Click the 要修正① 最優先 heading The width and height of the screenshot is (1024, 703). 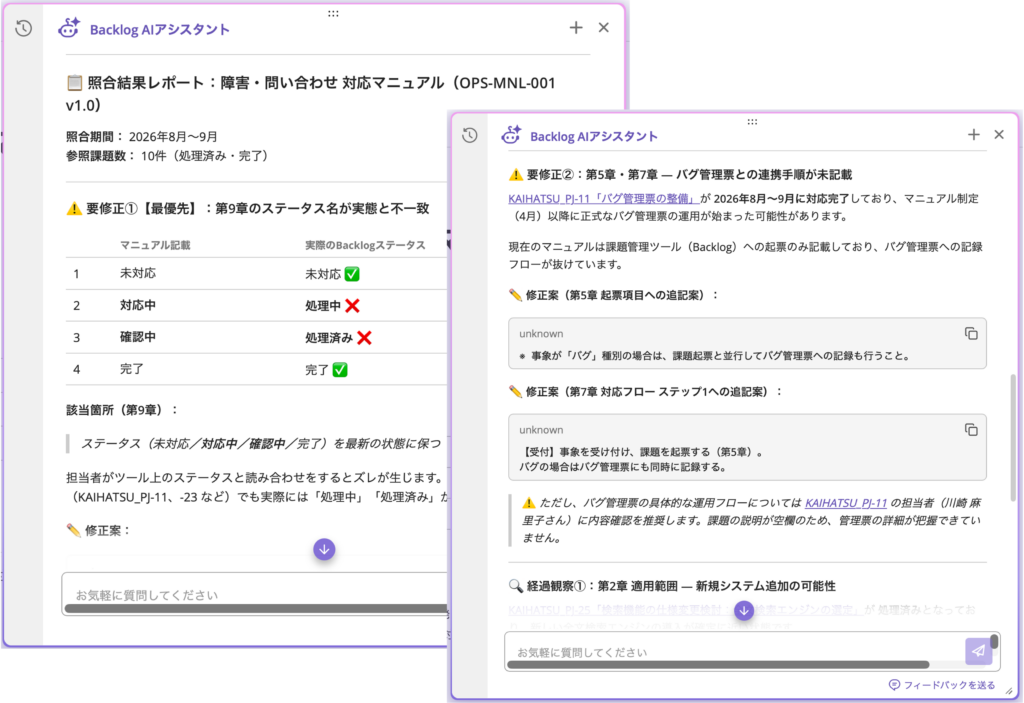coord(248,208)
